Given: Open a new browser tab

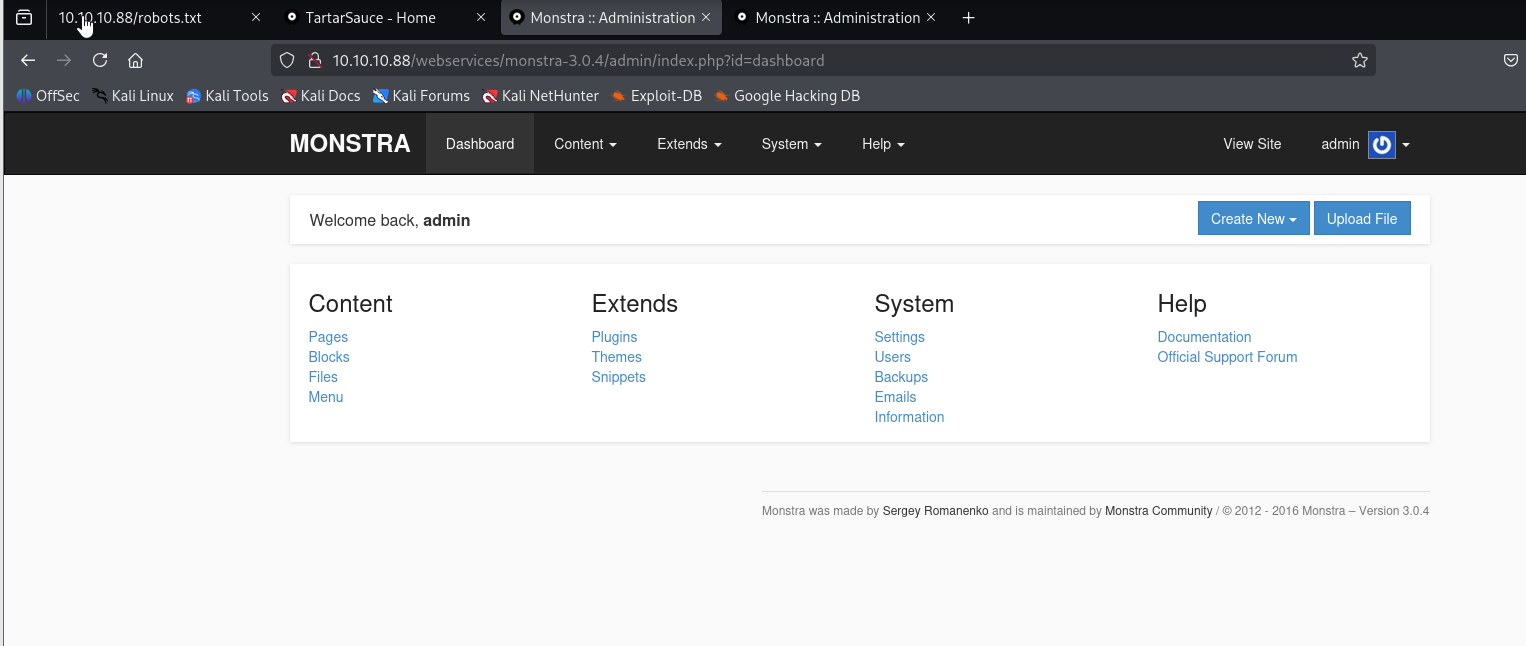Looking at the screenshot, I should [x=968, y=18].
